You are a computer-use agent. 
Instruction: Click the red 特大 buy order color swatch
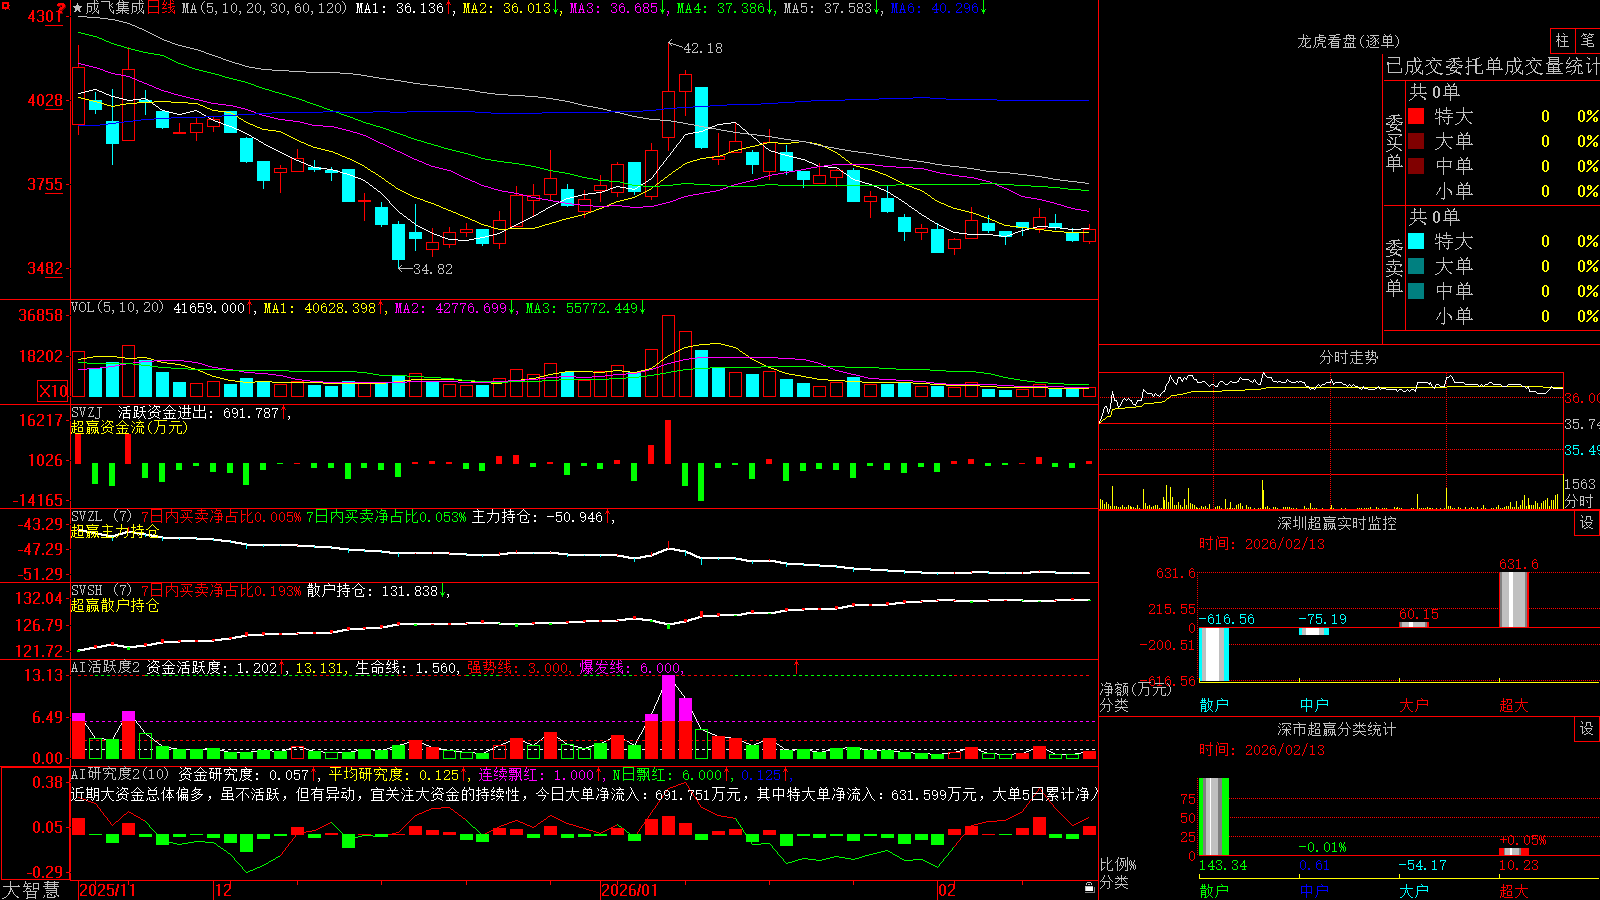[x=1416, y=116]
